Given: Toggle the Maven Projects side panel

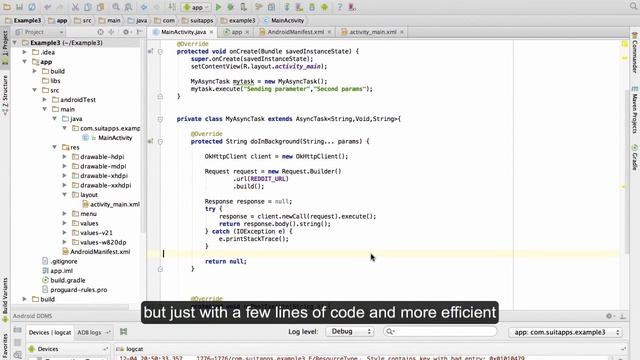Looking at the screenshot, I should point(635,110).
